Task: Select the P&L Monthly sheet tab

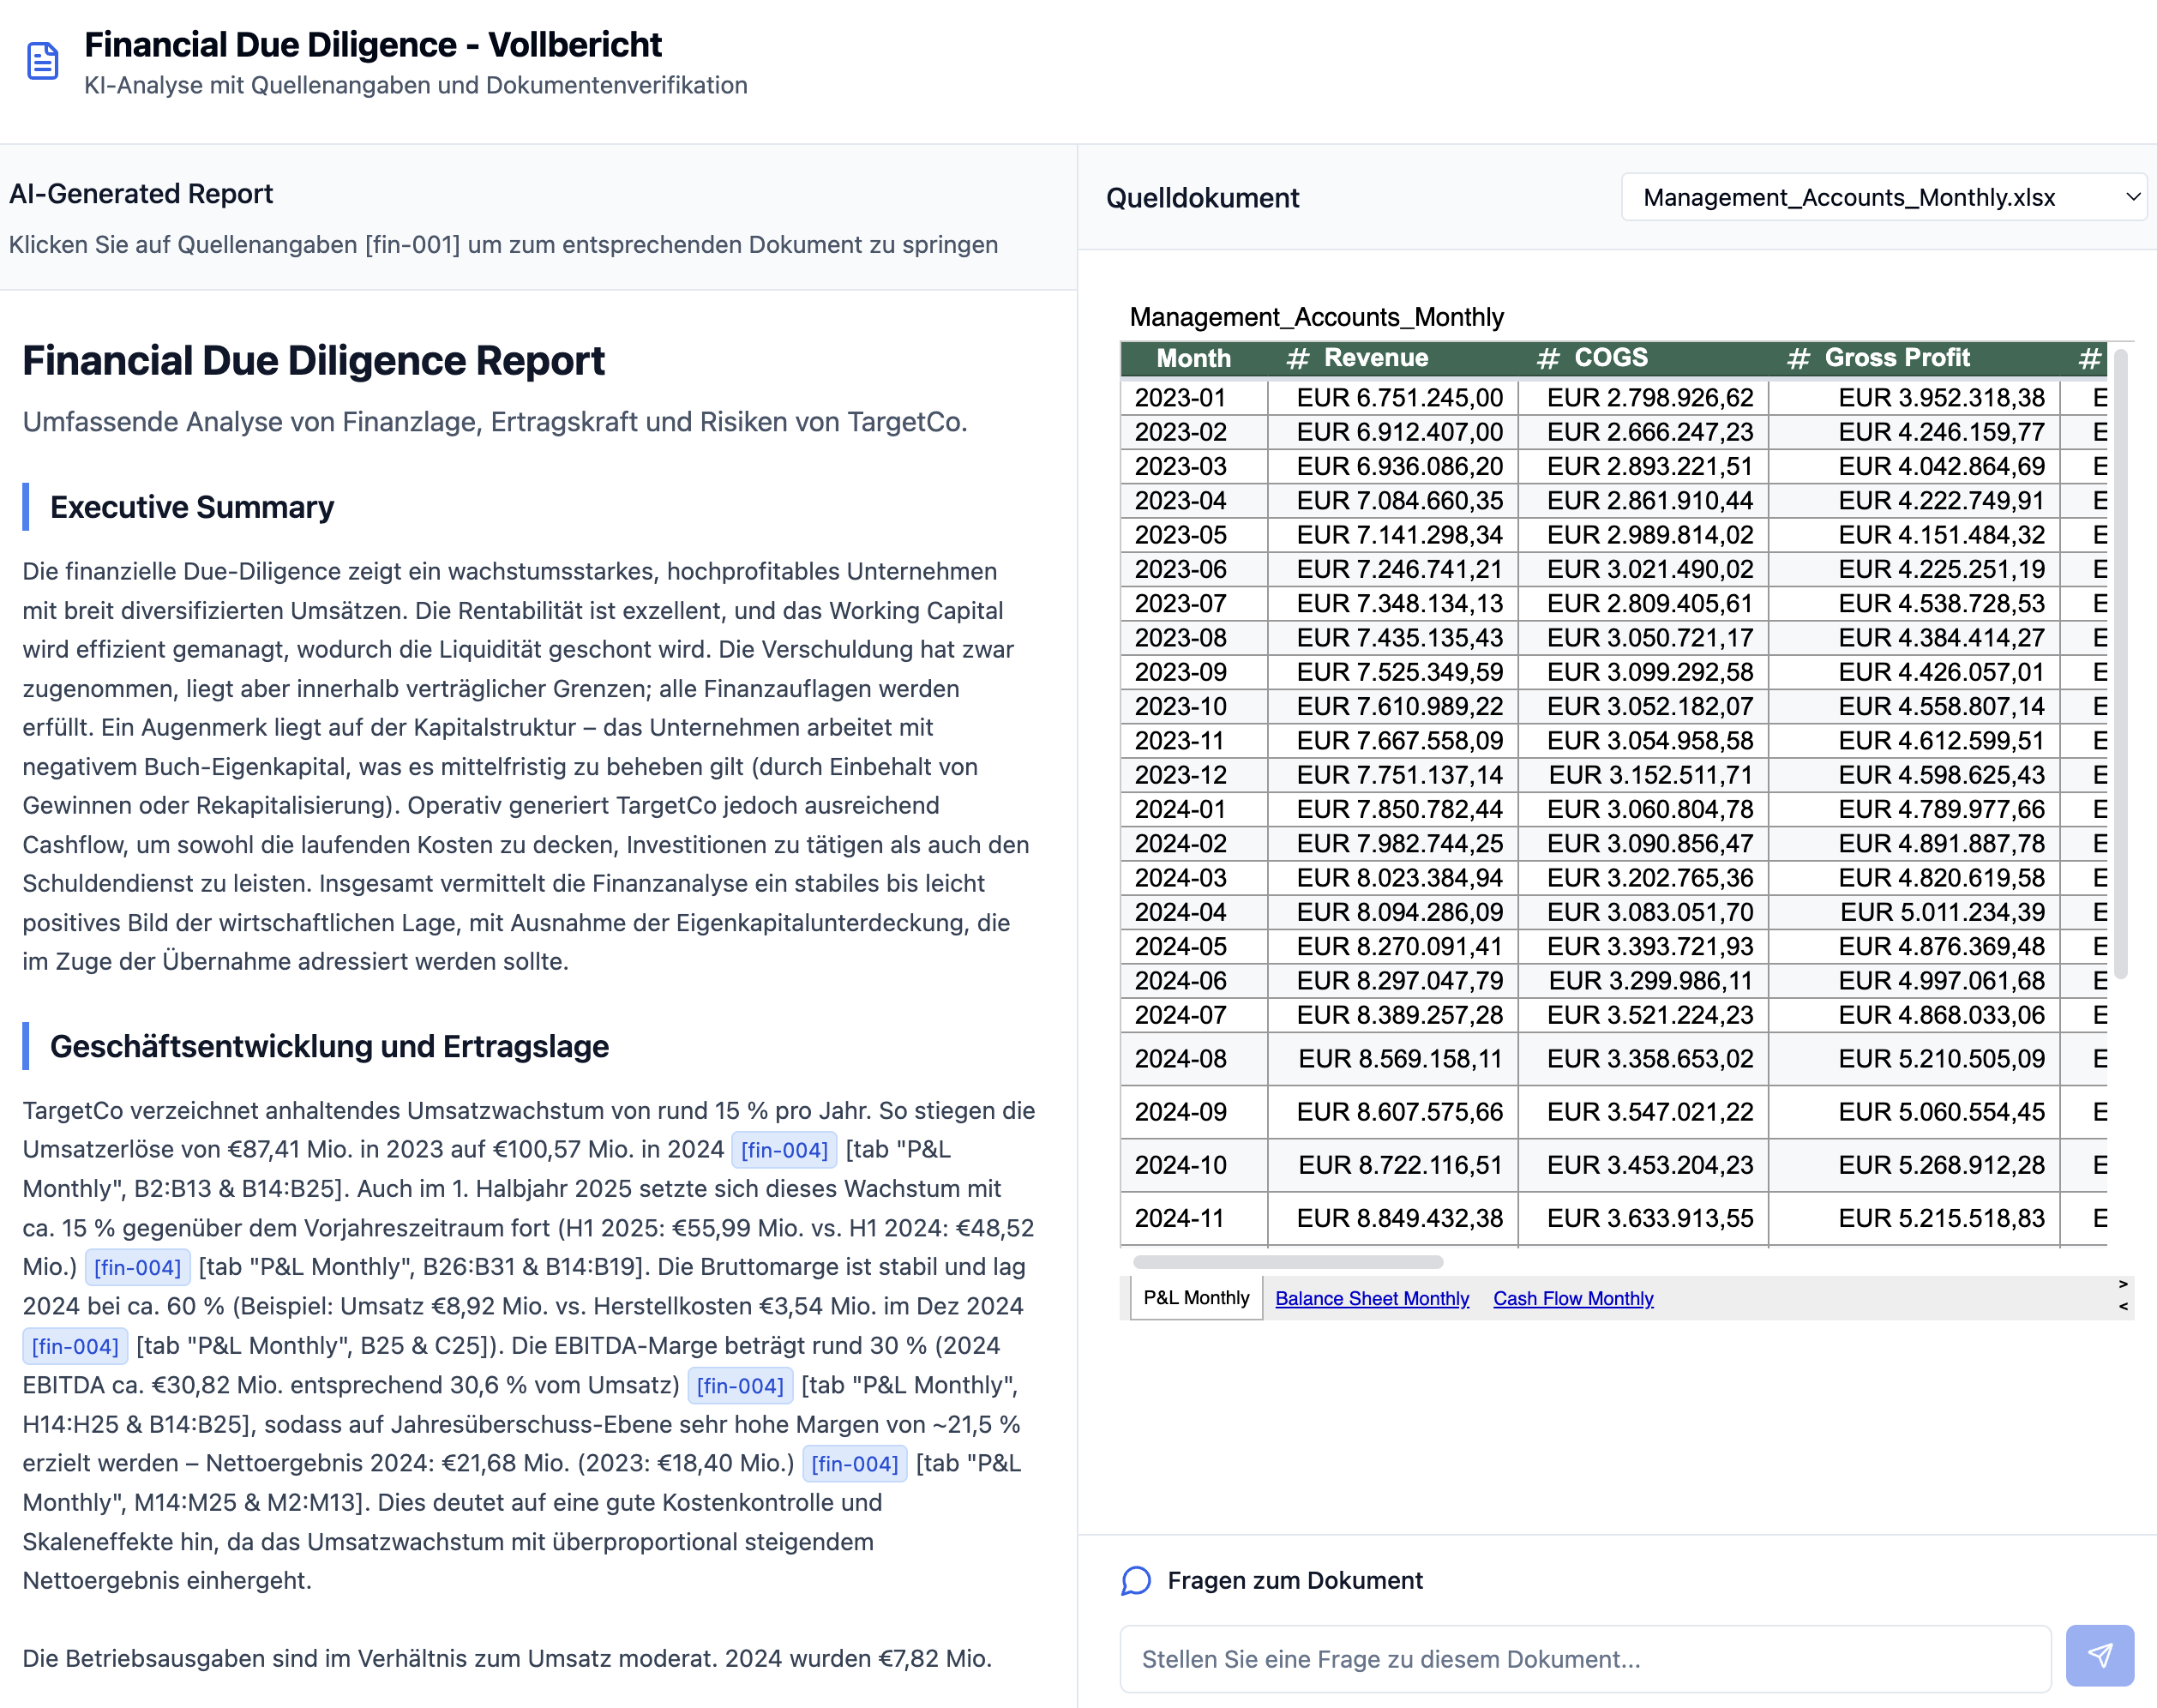Action: pyautogui.click(x=1195, y=1298)
